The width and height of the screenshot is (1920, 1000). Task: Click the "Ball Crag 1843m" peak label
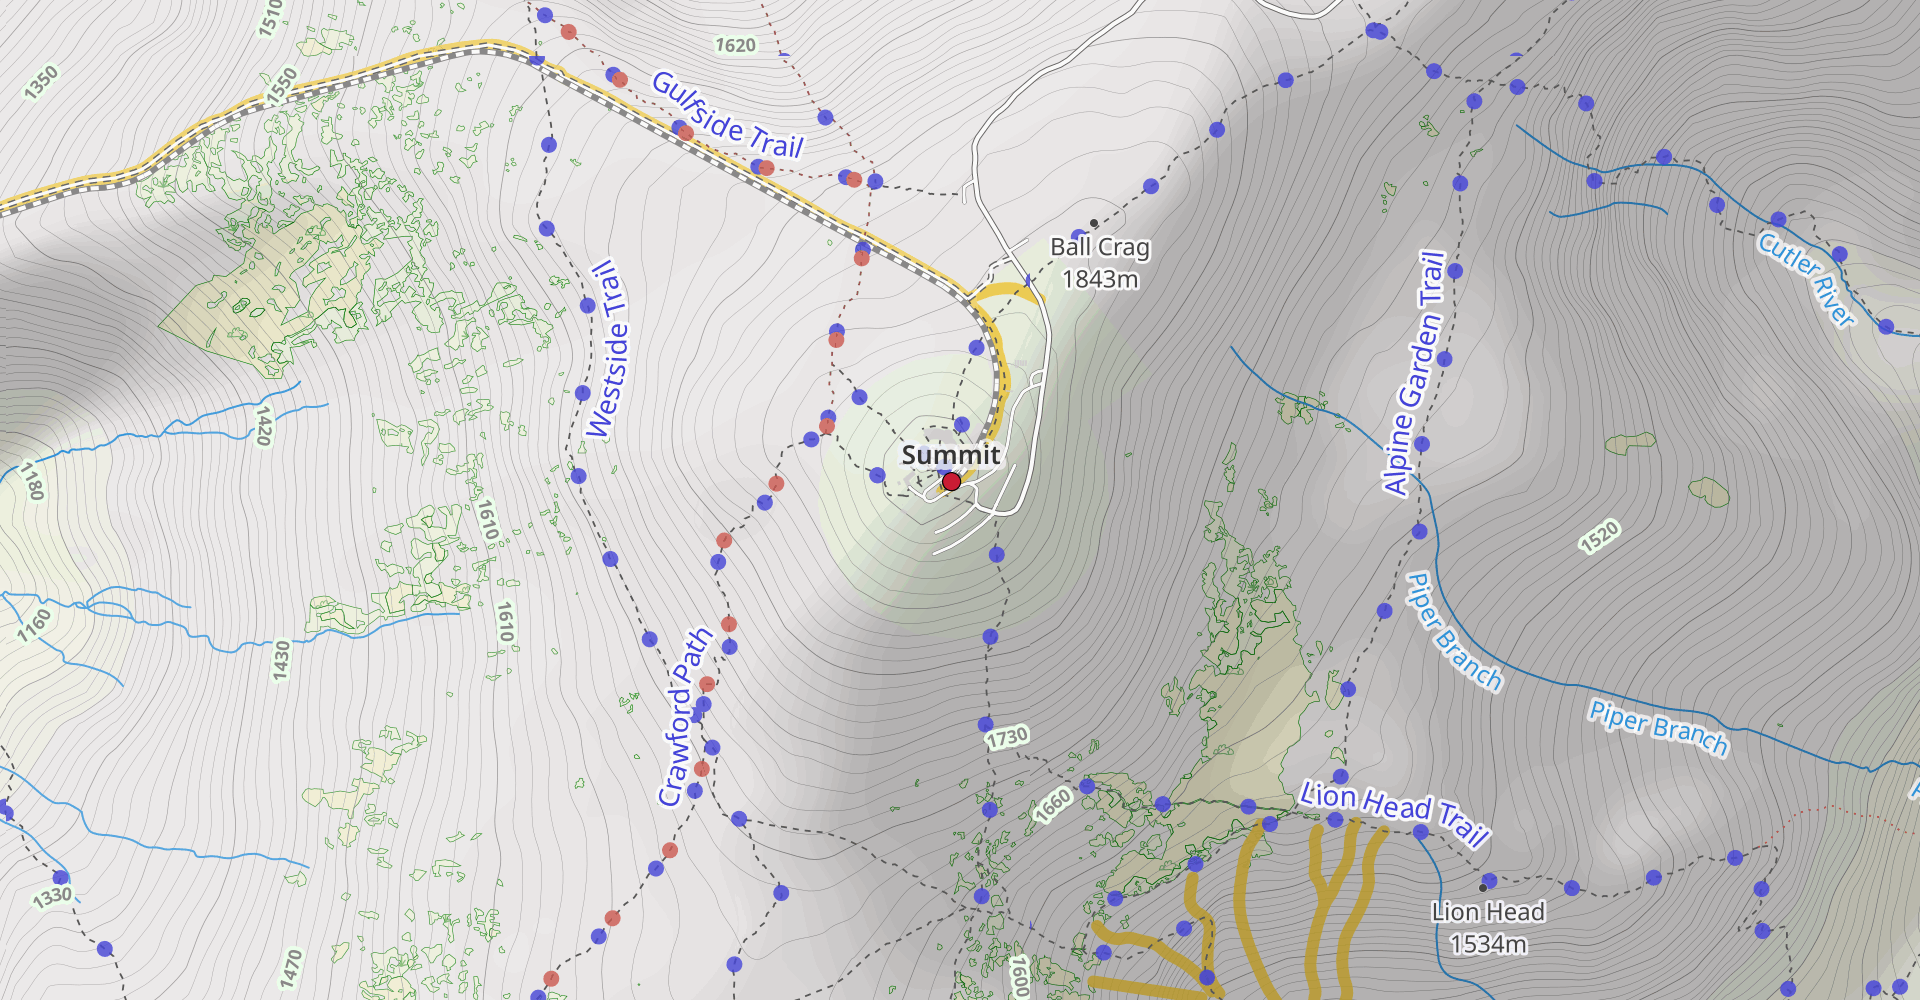1100,263
